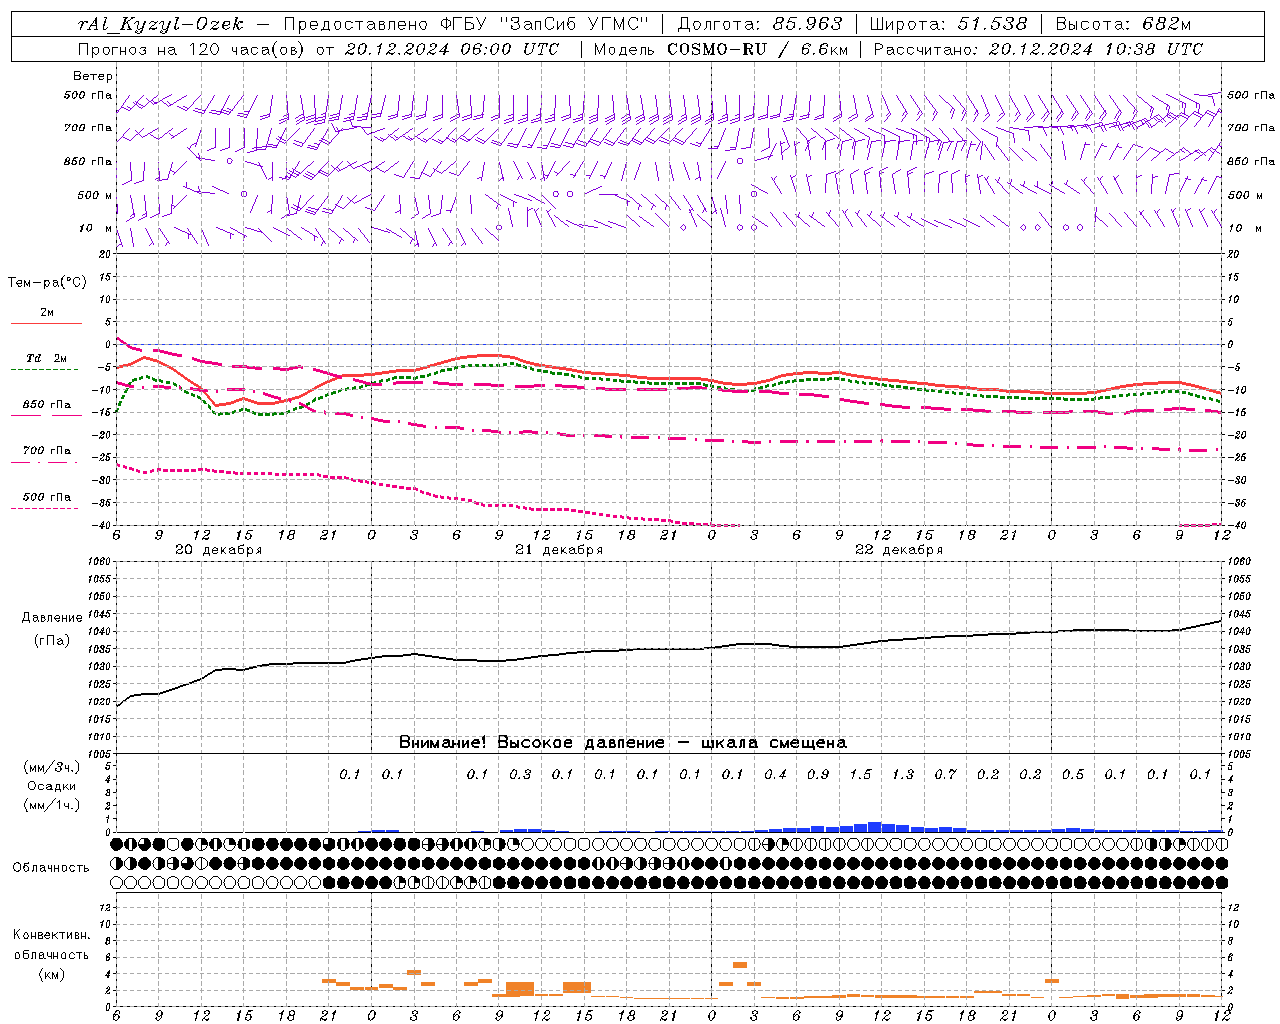1280x1024 pixels.
Task: Click the '22 декабря' date label
Action: coord(899,550)
